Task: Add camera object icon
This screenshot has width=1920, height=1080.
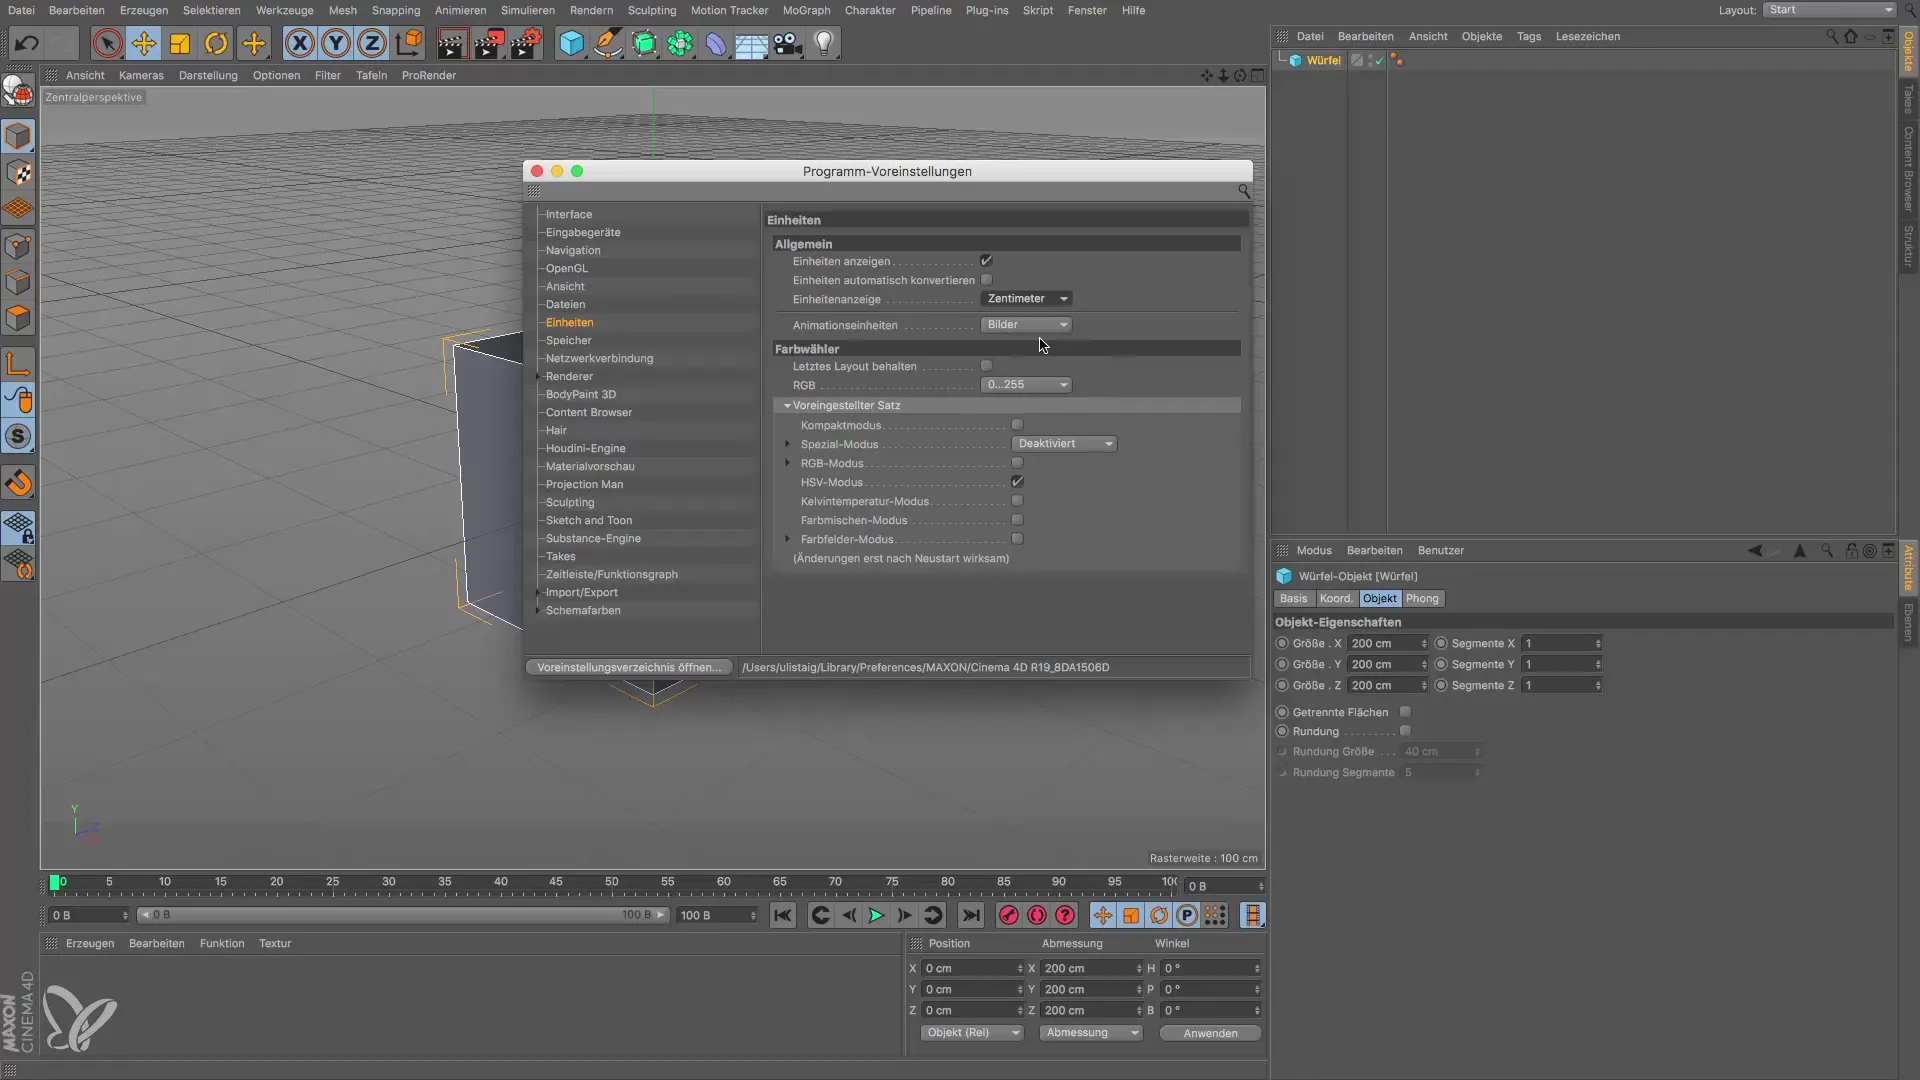Action: [x=788, y=44]
